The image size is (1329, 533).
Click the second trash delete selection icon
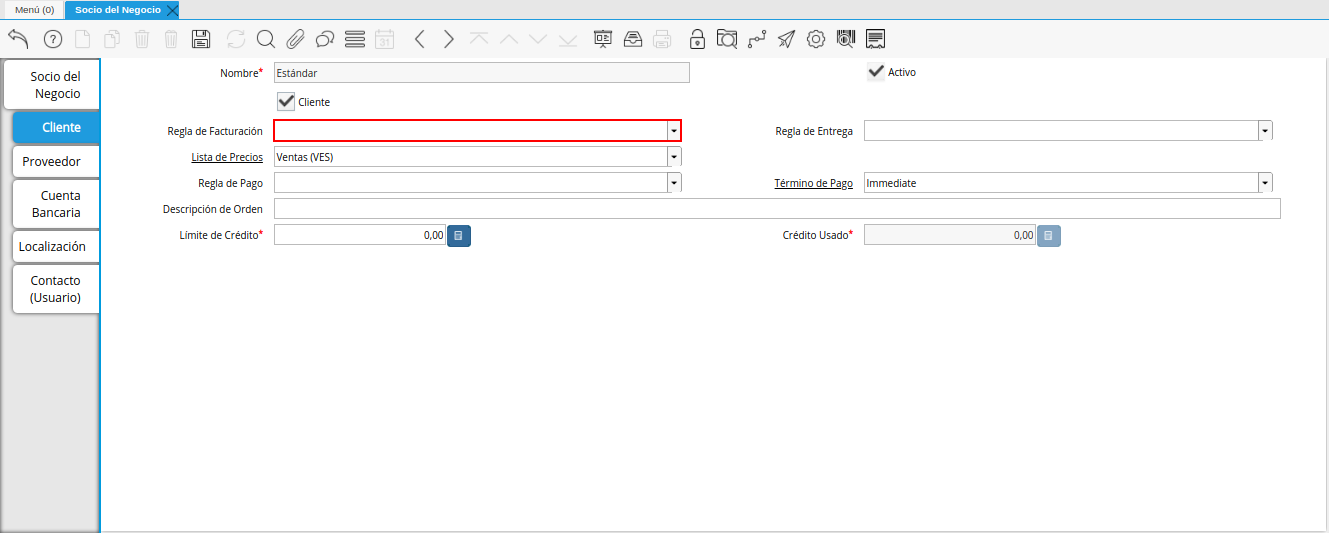(x=171, y=39)
